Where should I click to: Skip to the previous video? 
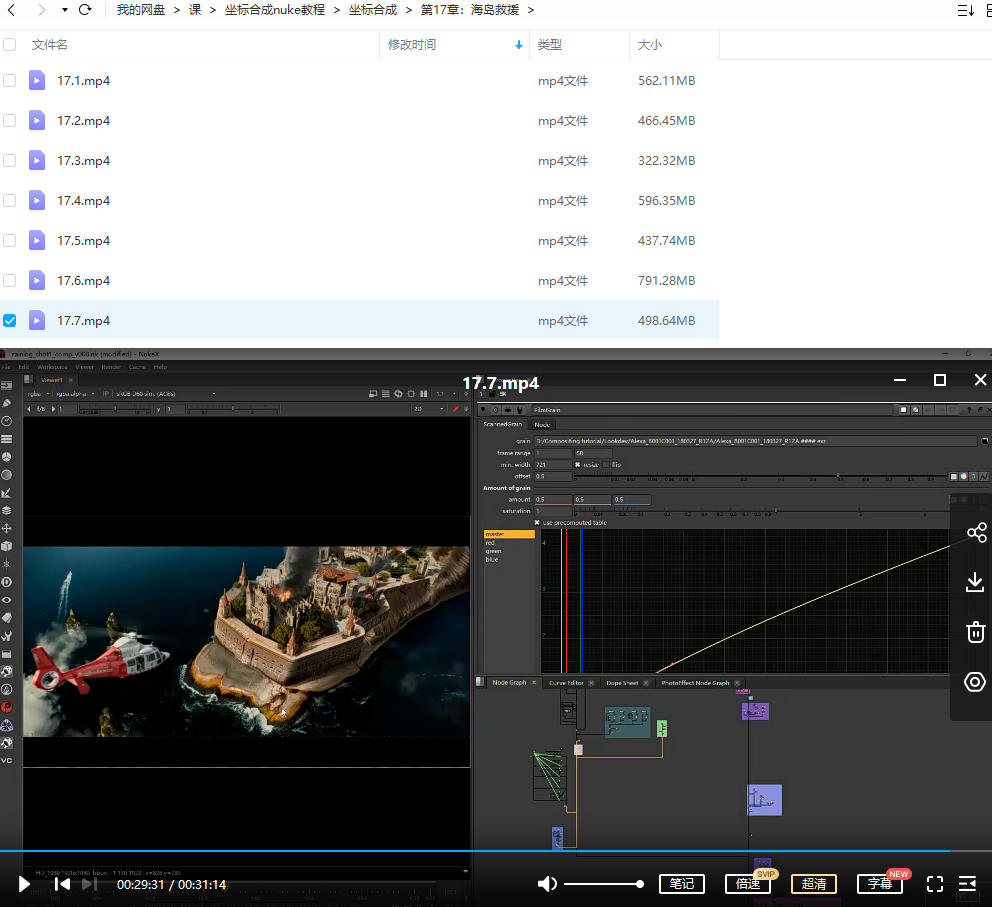coord(62,884)
